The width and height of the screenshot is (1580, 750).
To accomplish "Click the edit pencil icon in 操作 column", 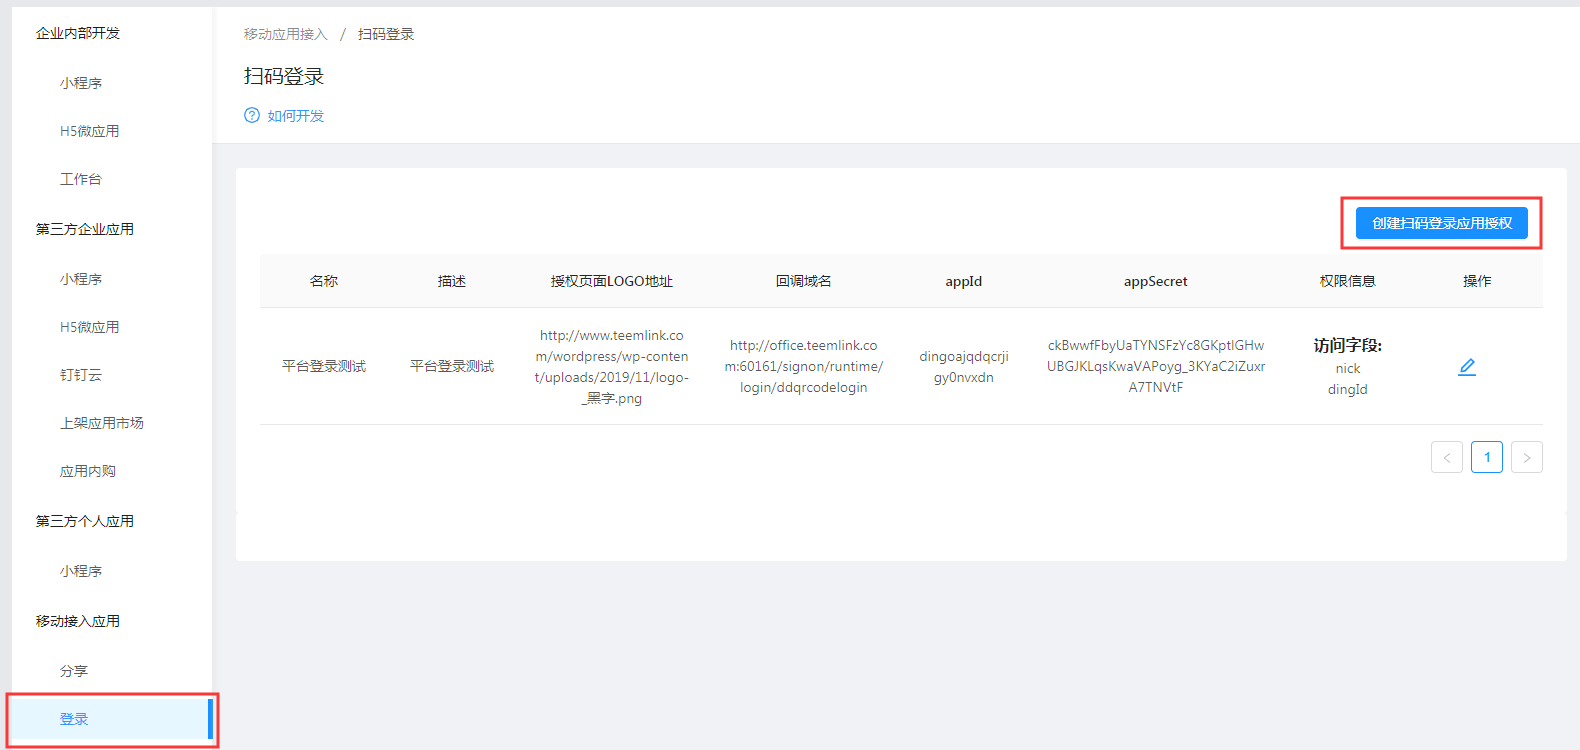I will click(1466, 367).
